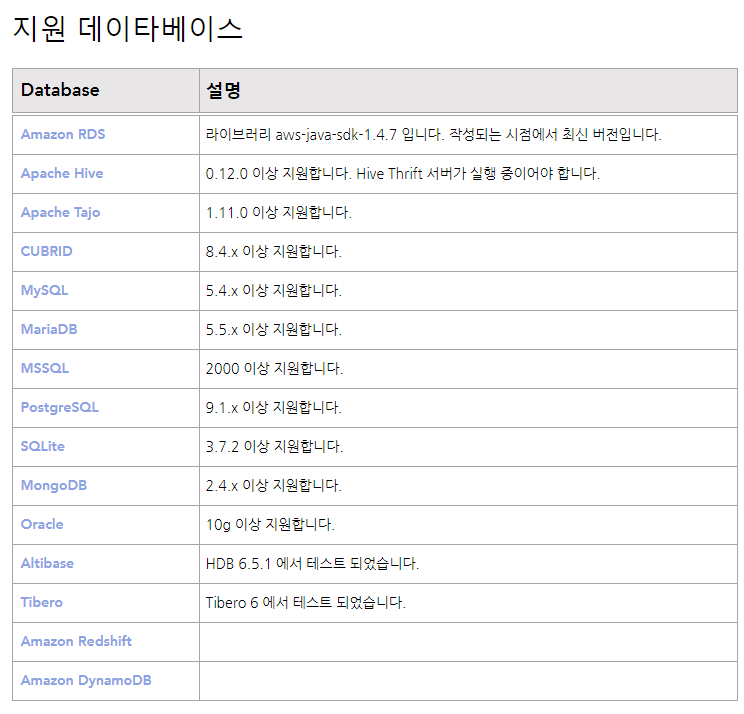Open the MongoDB link
Viewport: 744px width, 714px height.
point(54,485)
